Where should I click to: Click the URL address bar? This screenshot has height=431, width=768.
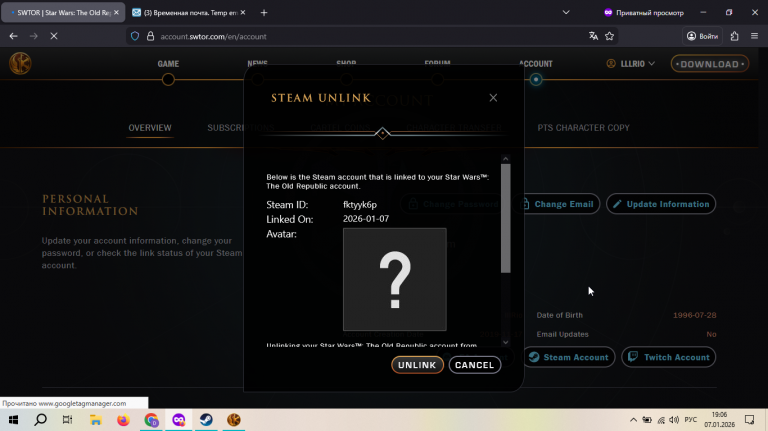pos(370,36)
